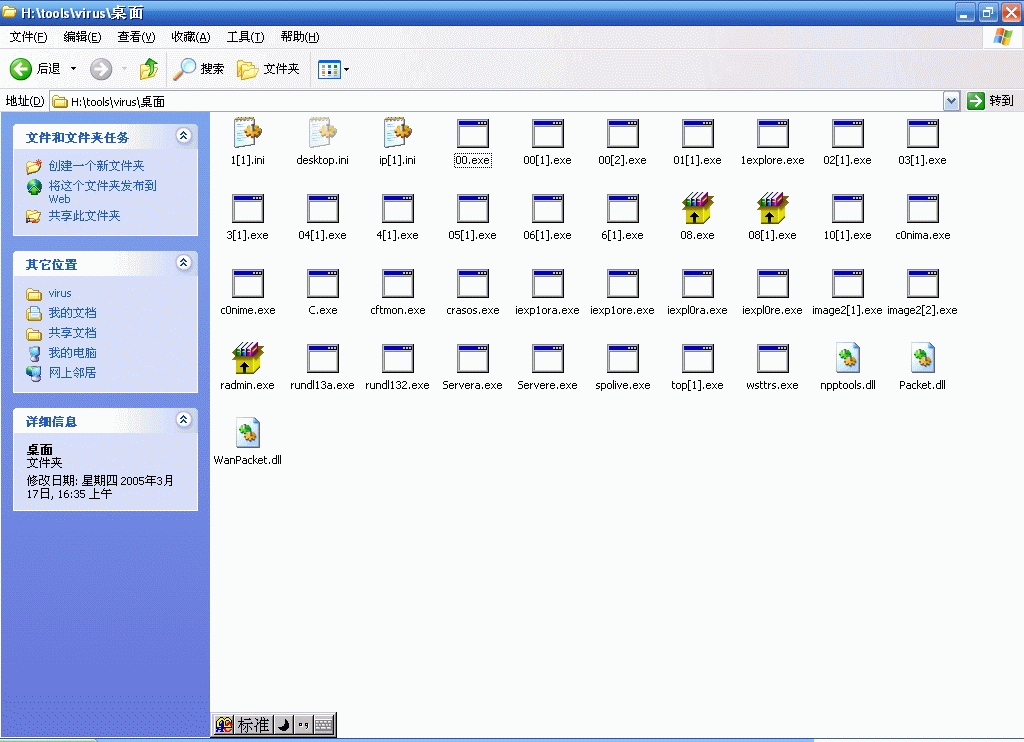
Task: Select the 08.exe archive icon
Action: (697, 208)
